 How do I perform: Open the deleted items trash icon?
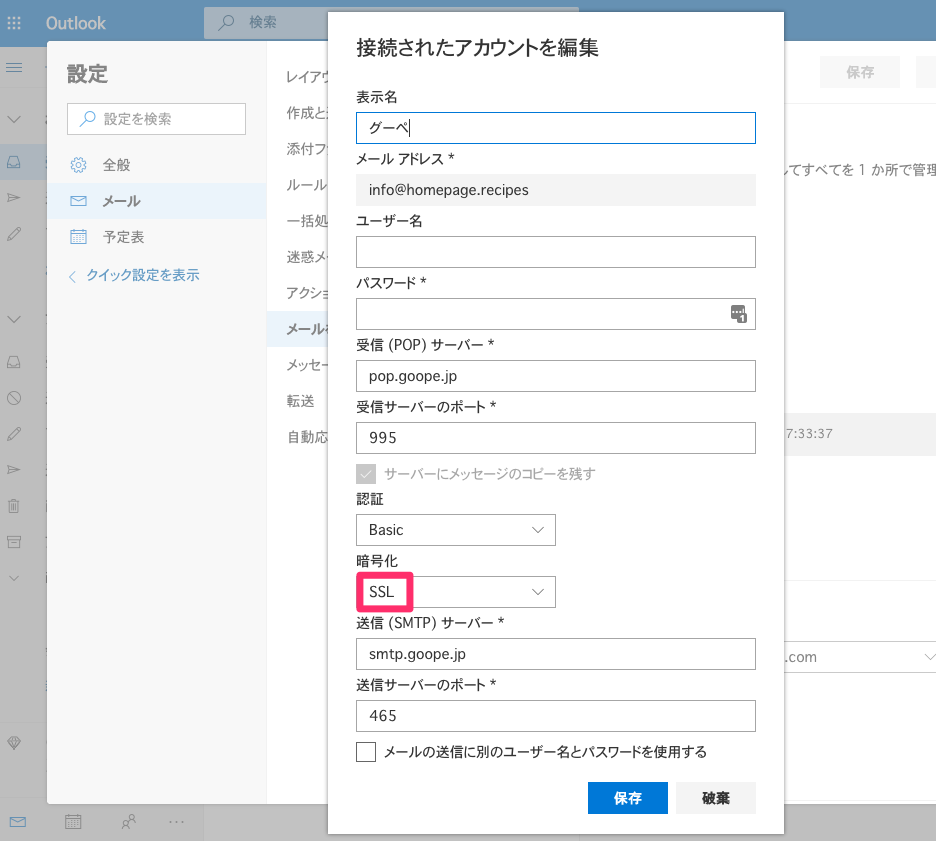coord(14,506)
